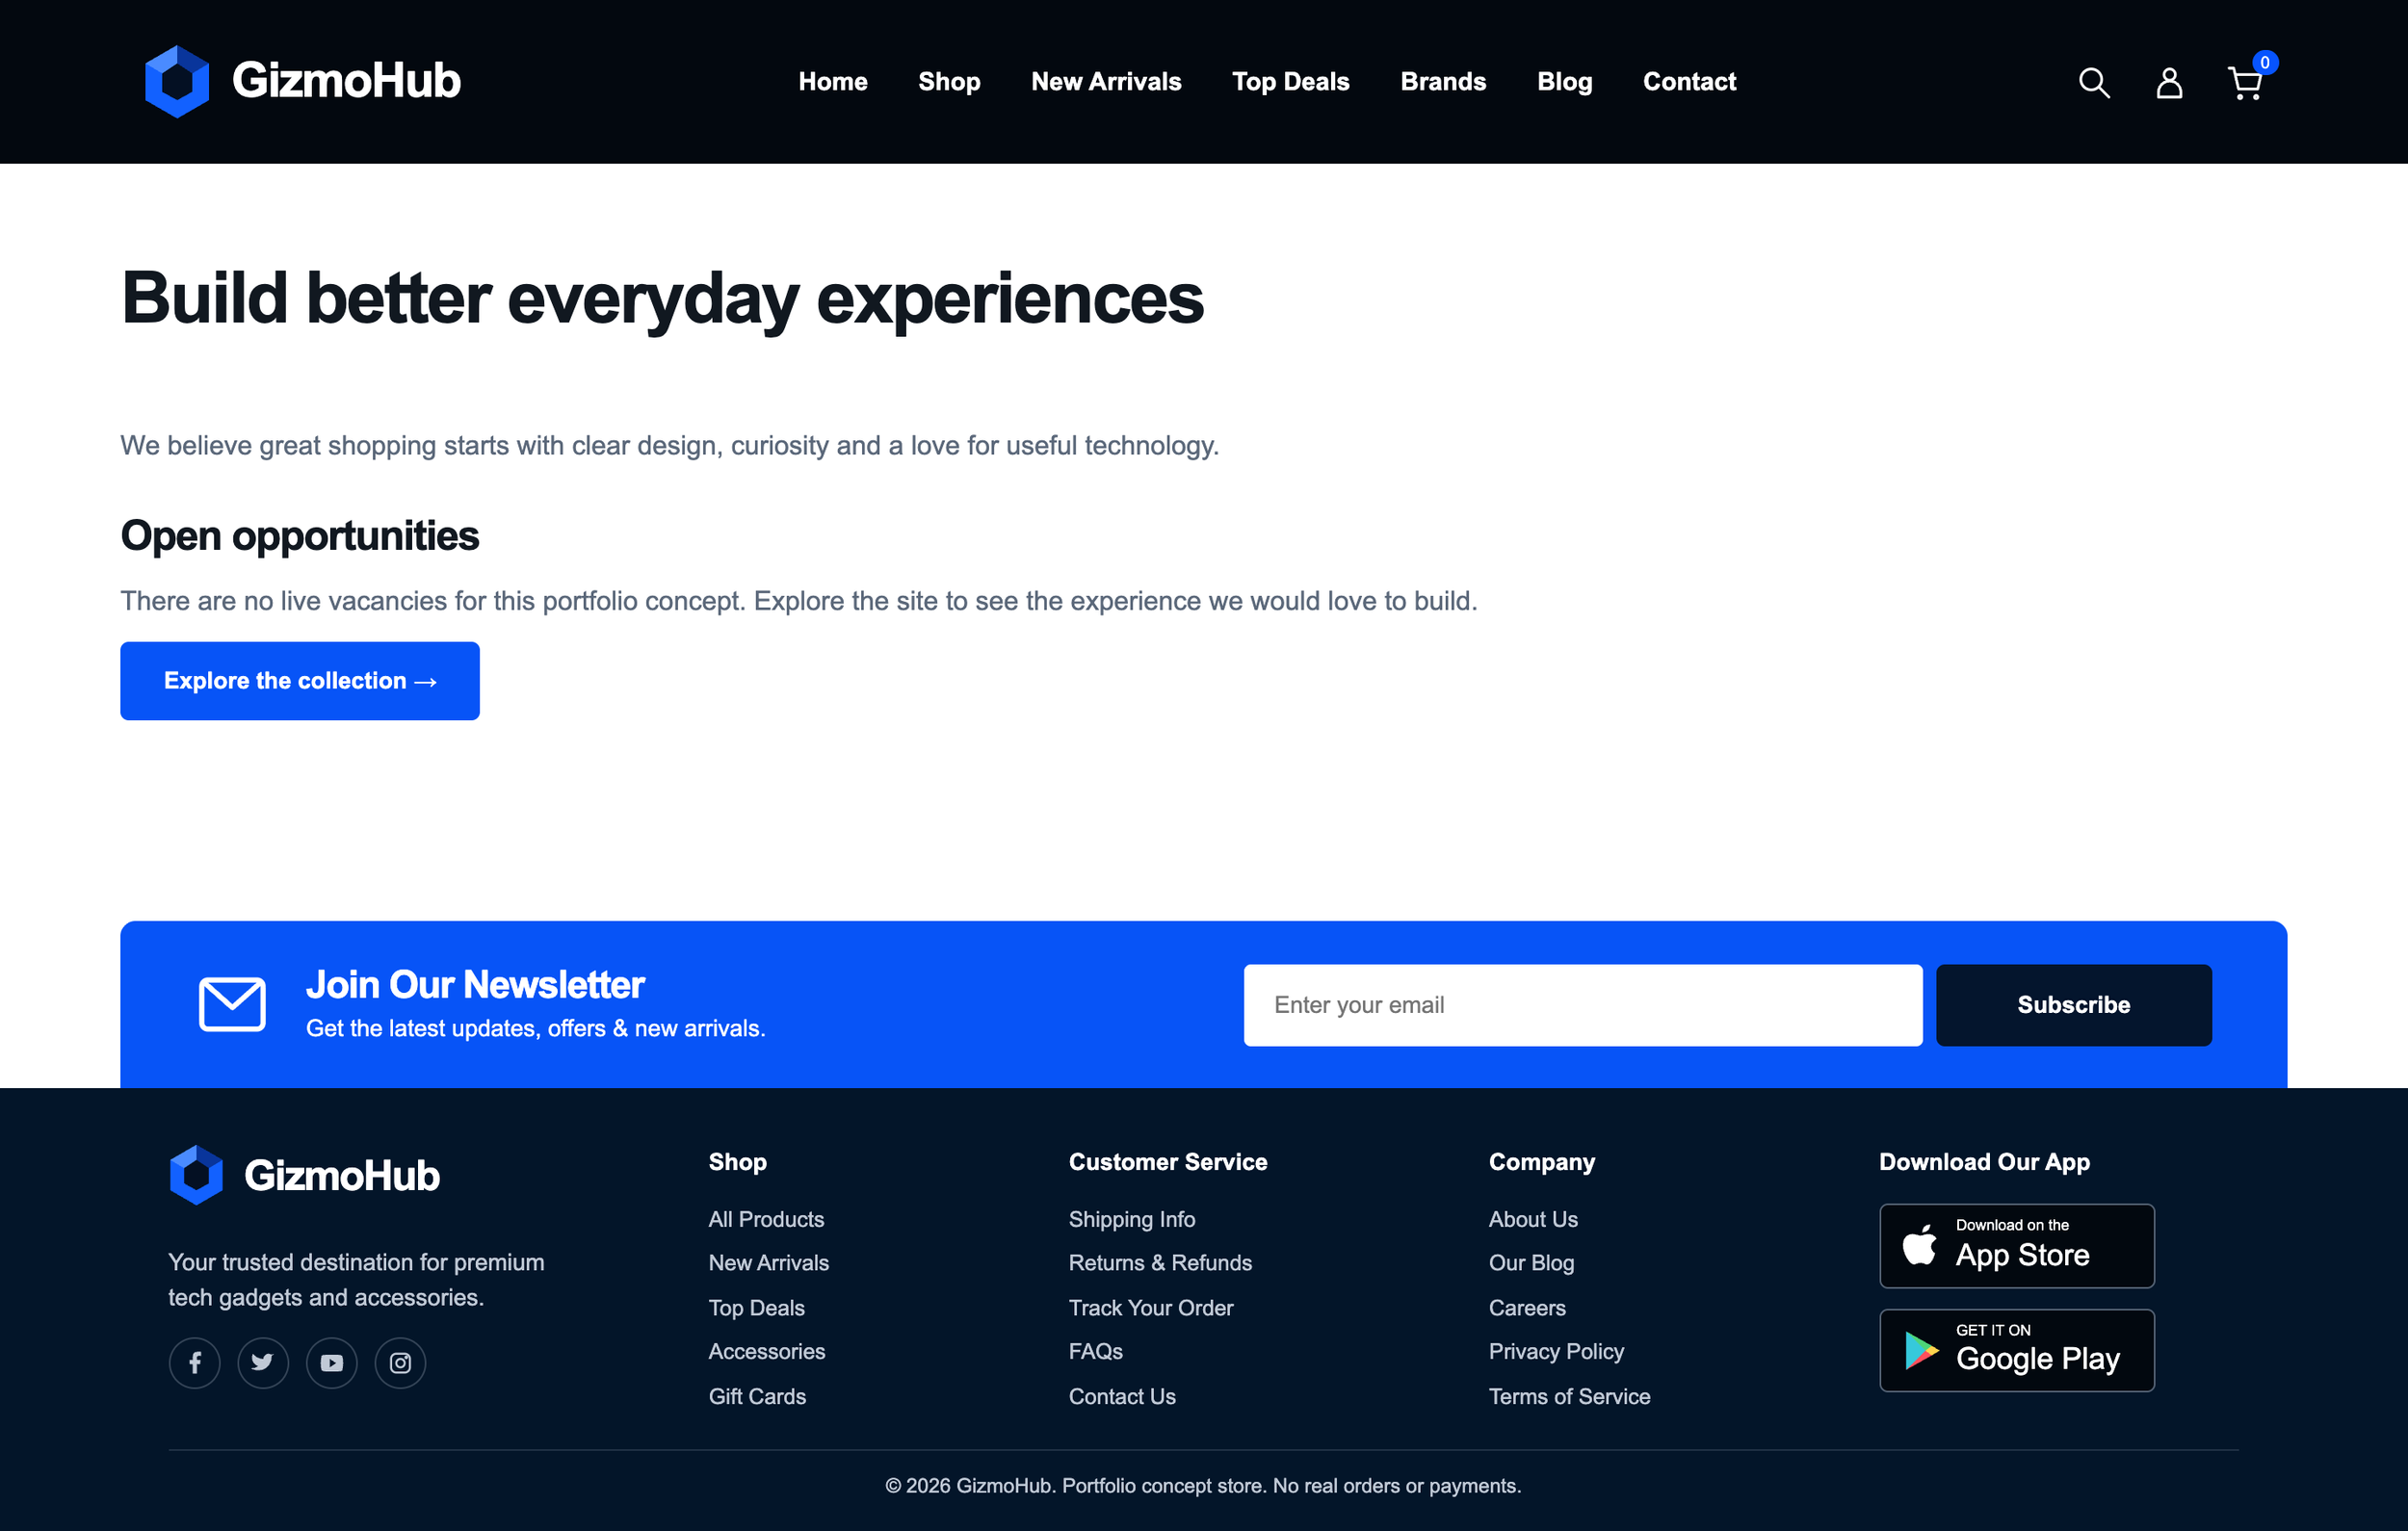Visit the YouTube social icon
Viewport: 2408px width, 1531px height.
click(x=332, y=1362)
